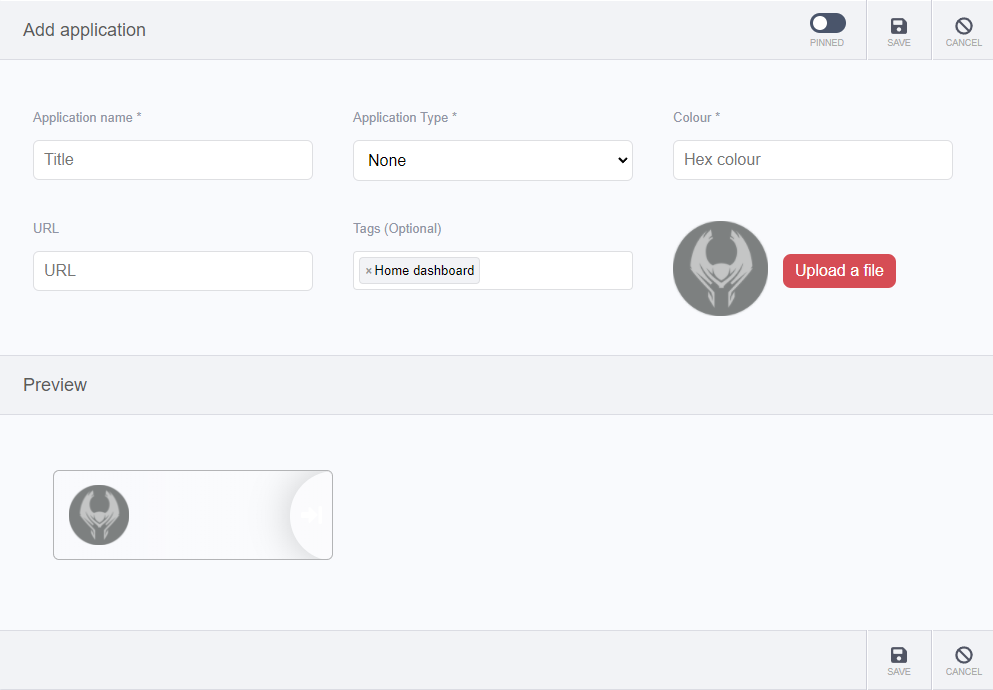Click the Cancel icon in top header

pos(963,27)
